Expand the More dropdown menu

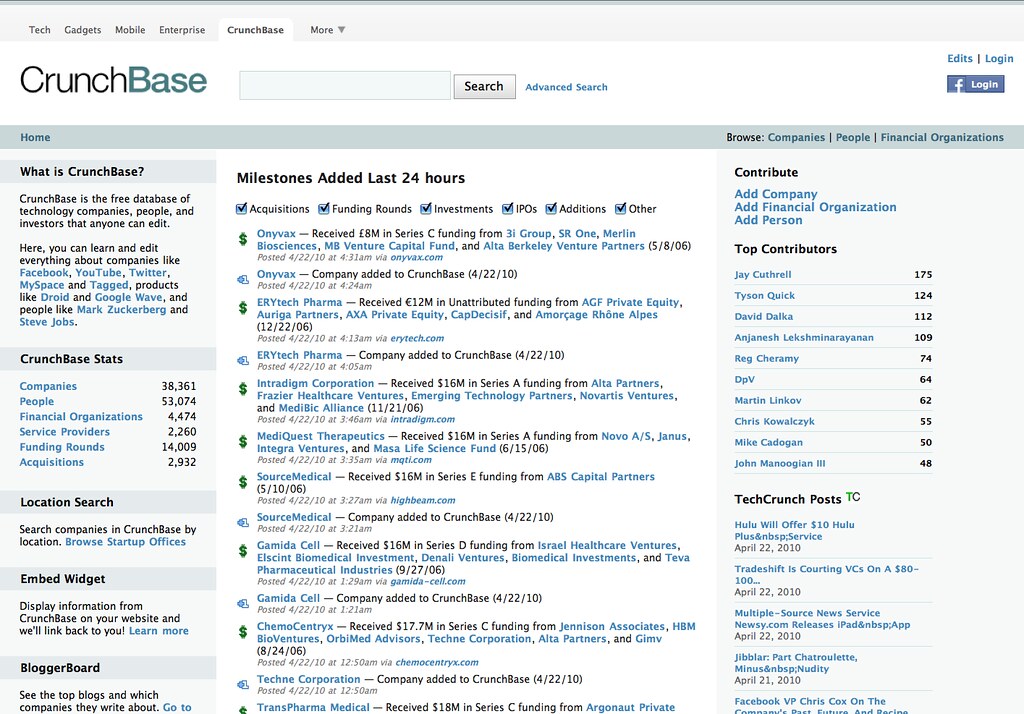[327, 30]
